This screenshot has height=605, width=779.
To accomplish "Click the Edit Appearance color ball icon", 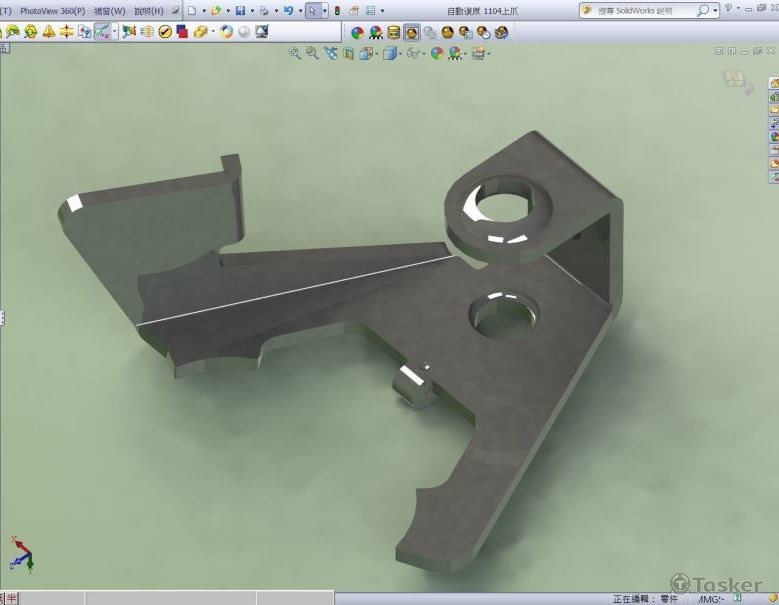I will (x=437, y=53).
